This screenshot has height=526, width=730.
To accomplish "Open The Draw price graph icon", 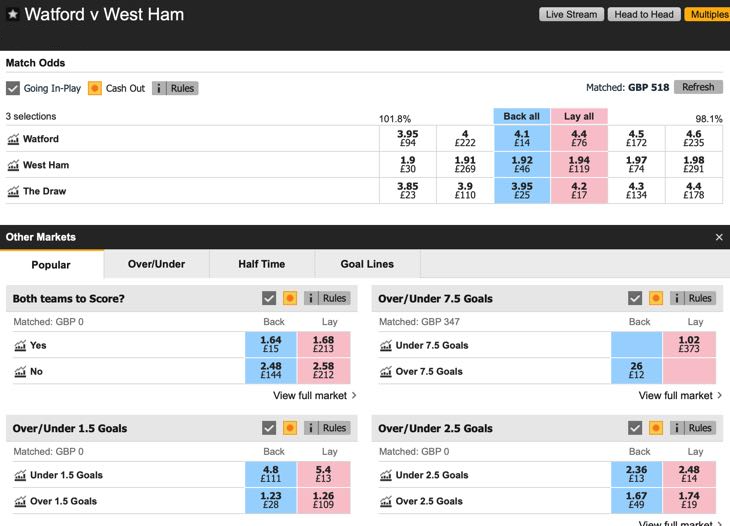I will point(13,191).
